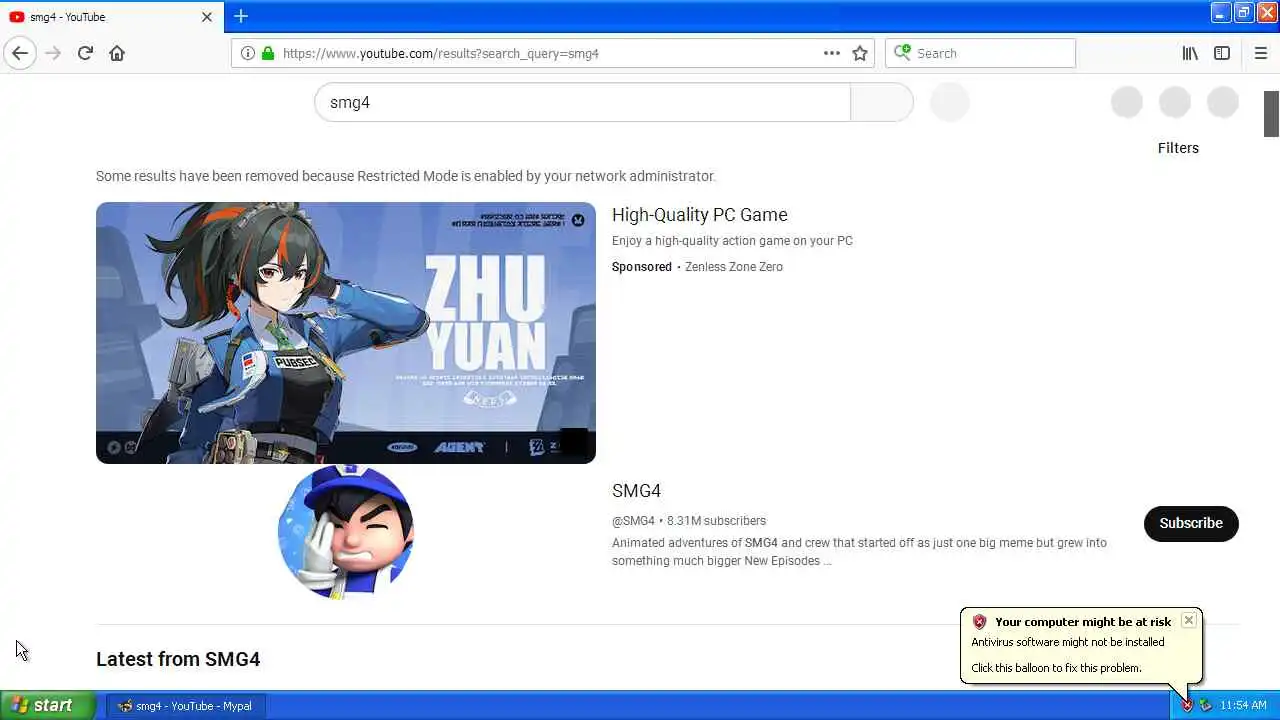Open the Filters option
The width and height of the screenshot is (1280, 720).
pos(1178,148)
